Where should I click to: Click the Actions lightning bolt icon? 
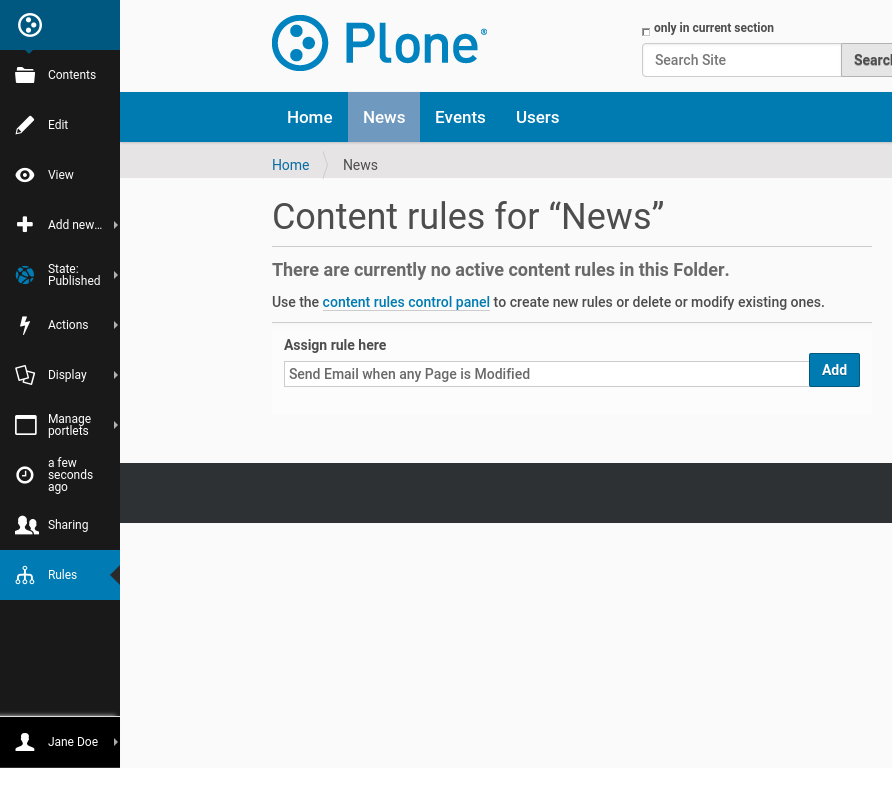coord(25,325)
